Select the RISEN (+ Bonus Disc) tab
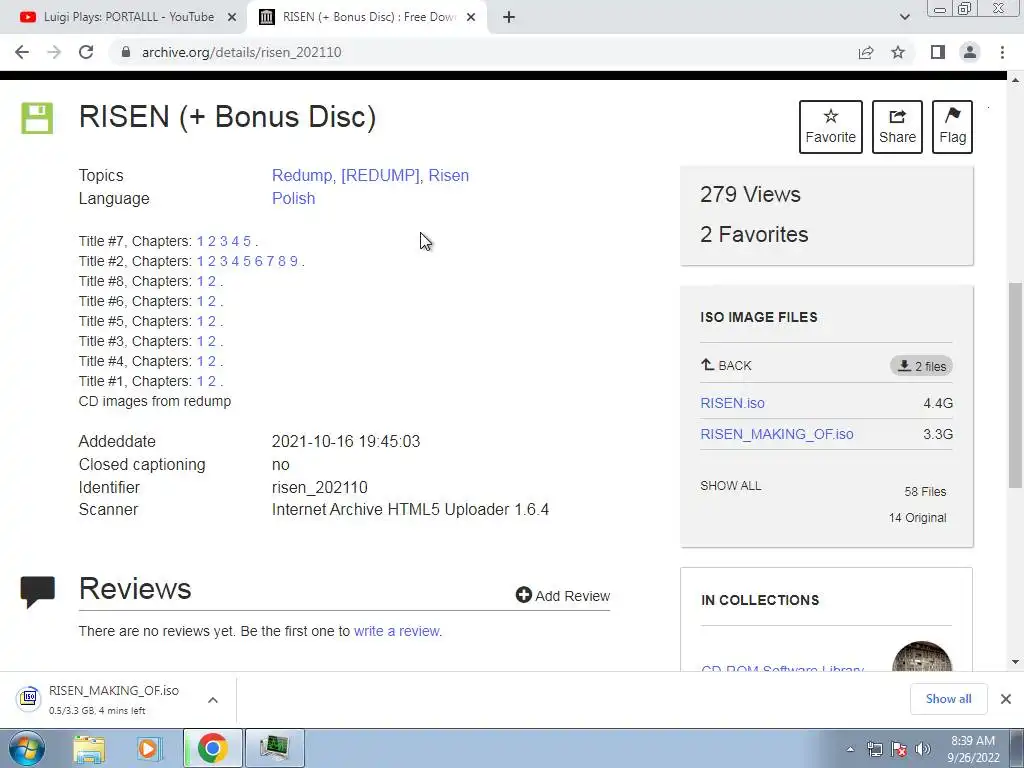The height and width of the screenshot is (768, 1024). 369,18
